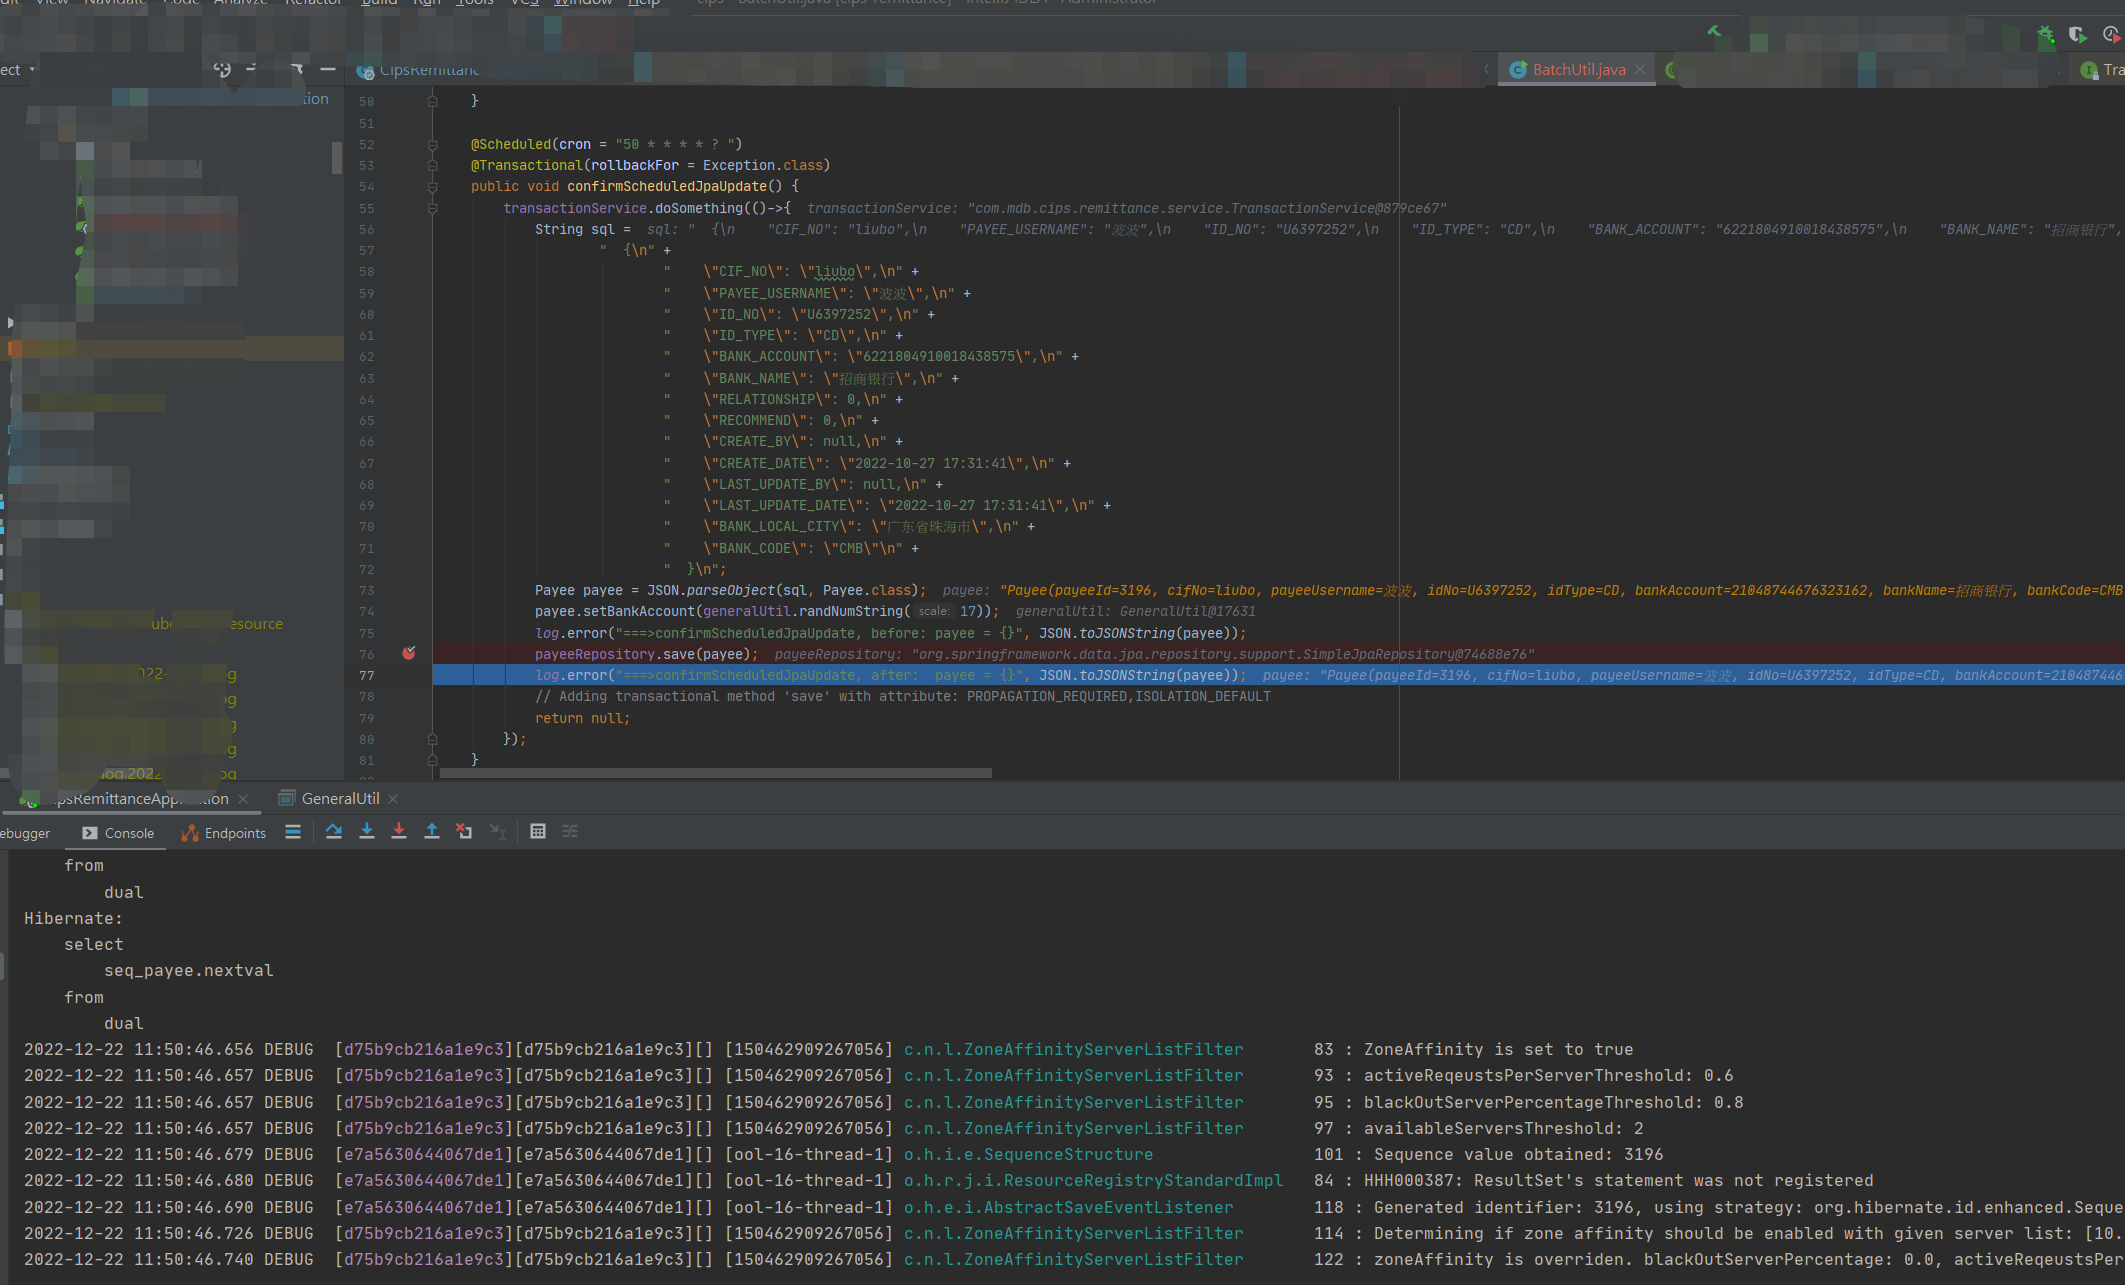This screenshot has width=2125, height=1285.
Task: Collapse the confirmScheduledJpaUpdate method fold arrow
Action: (431, 186)
